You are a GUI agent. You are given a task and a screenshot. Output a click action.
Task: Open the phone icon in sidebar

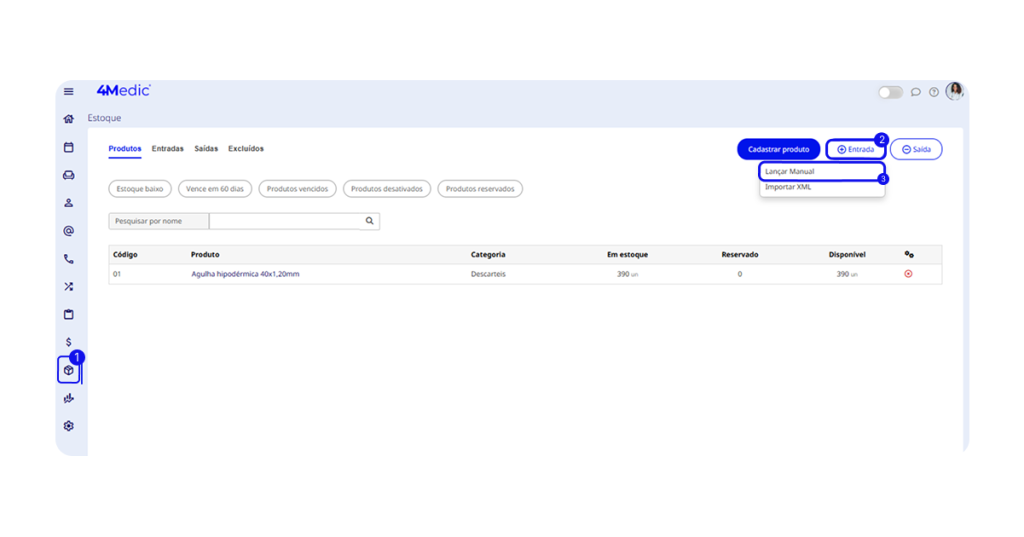(68, 259)
